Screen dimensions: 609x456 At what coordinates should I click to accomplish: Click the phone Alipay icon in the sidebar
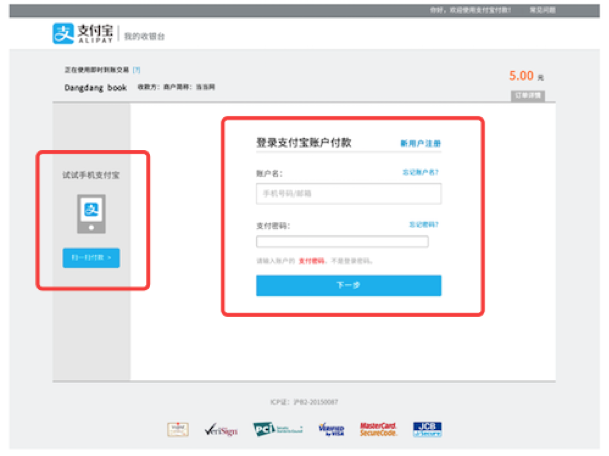[x=91, y=214]
